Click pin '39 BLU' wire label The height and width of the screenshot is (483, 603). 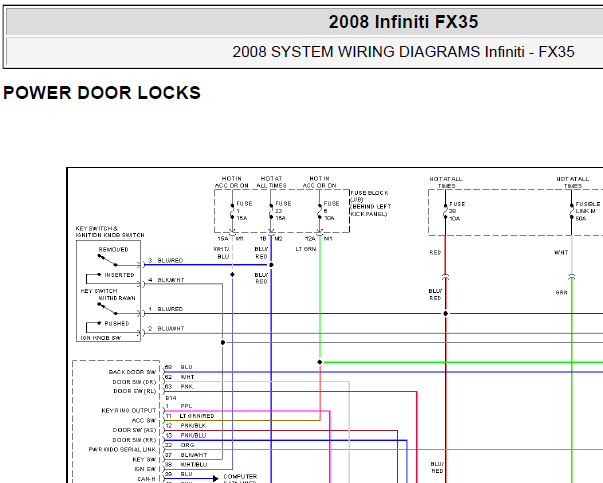click(x=179, y=474)
